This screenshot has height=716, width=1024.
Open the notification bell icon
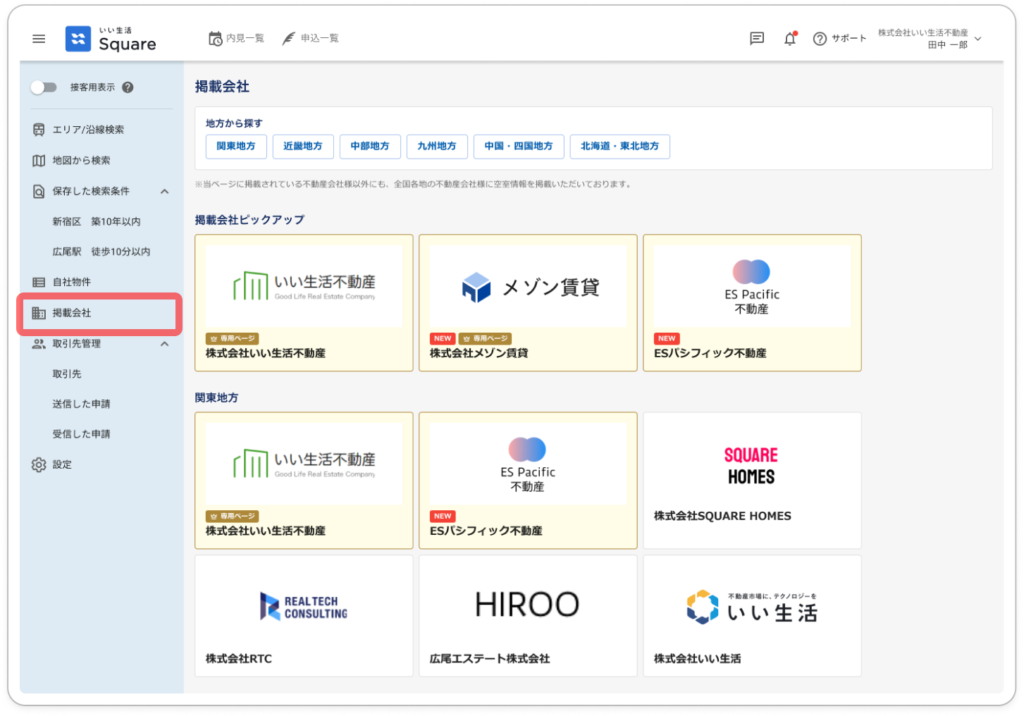pyautogui.click(x=789, y=39)
